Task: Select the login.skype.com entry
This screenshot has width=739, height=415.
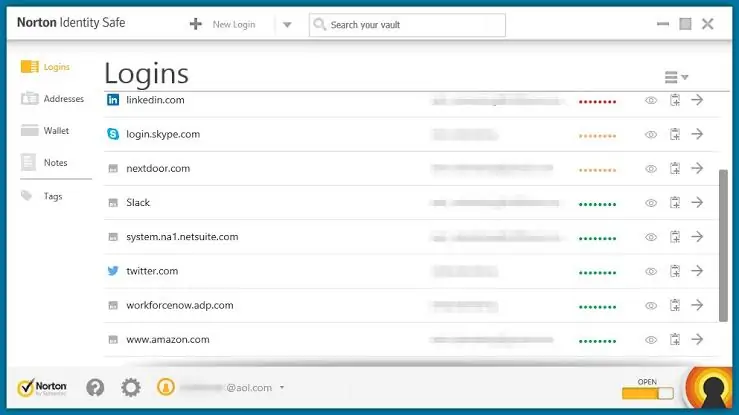Action: (163, 134)
